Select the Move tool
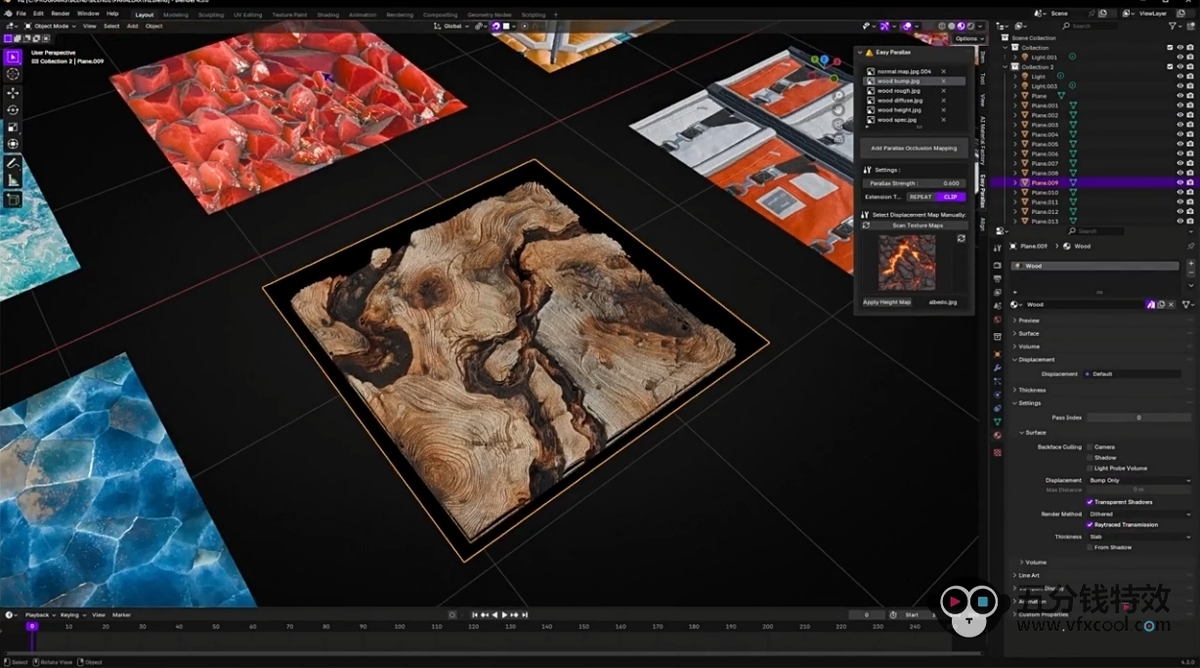1200x668 pixels. click(x=13, y=93)
